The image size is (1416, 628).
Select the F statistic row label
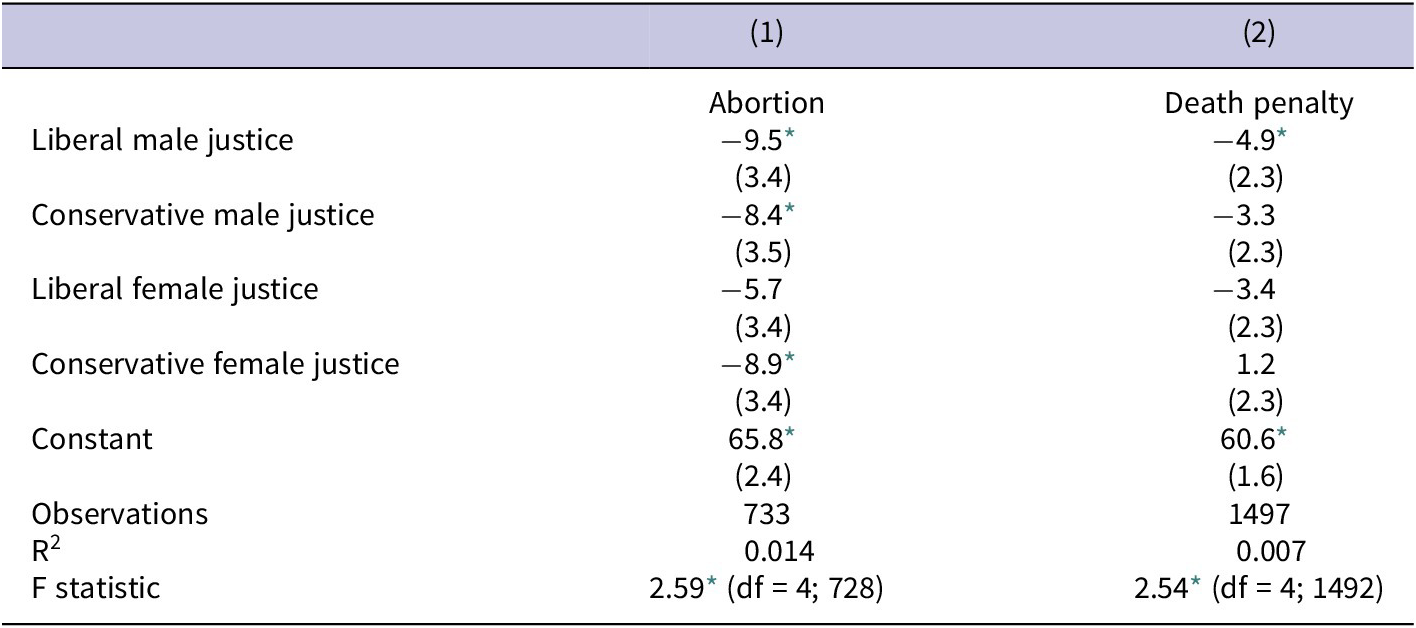click(95, 587)
